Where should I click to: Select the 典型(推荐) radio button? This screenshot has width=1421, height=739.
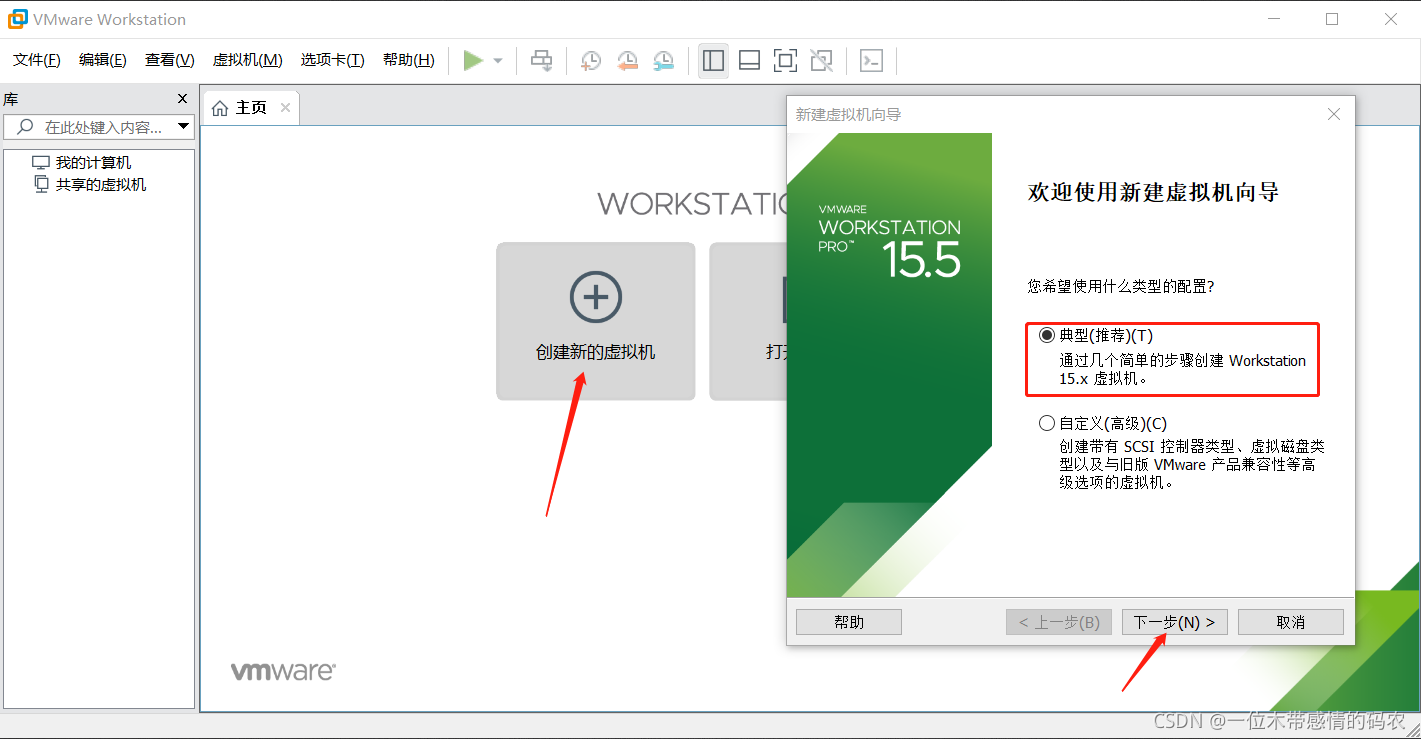(x=1047, y=336)
